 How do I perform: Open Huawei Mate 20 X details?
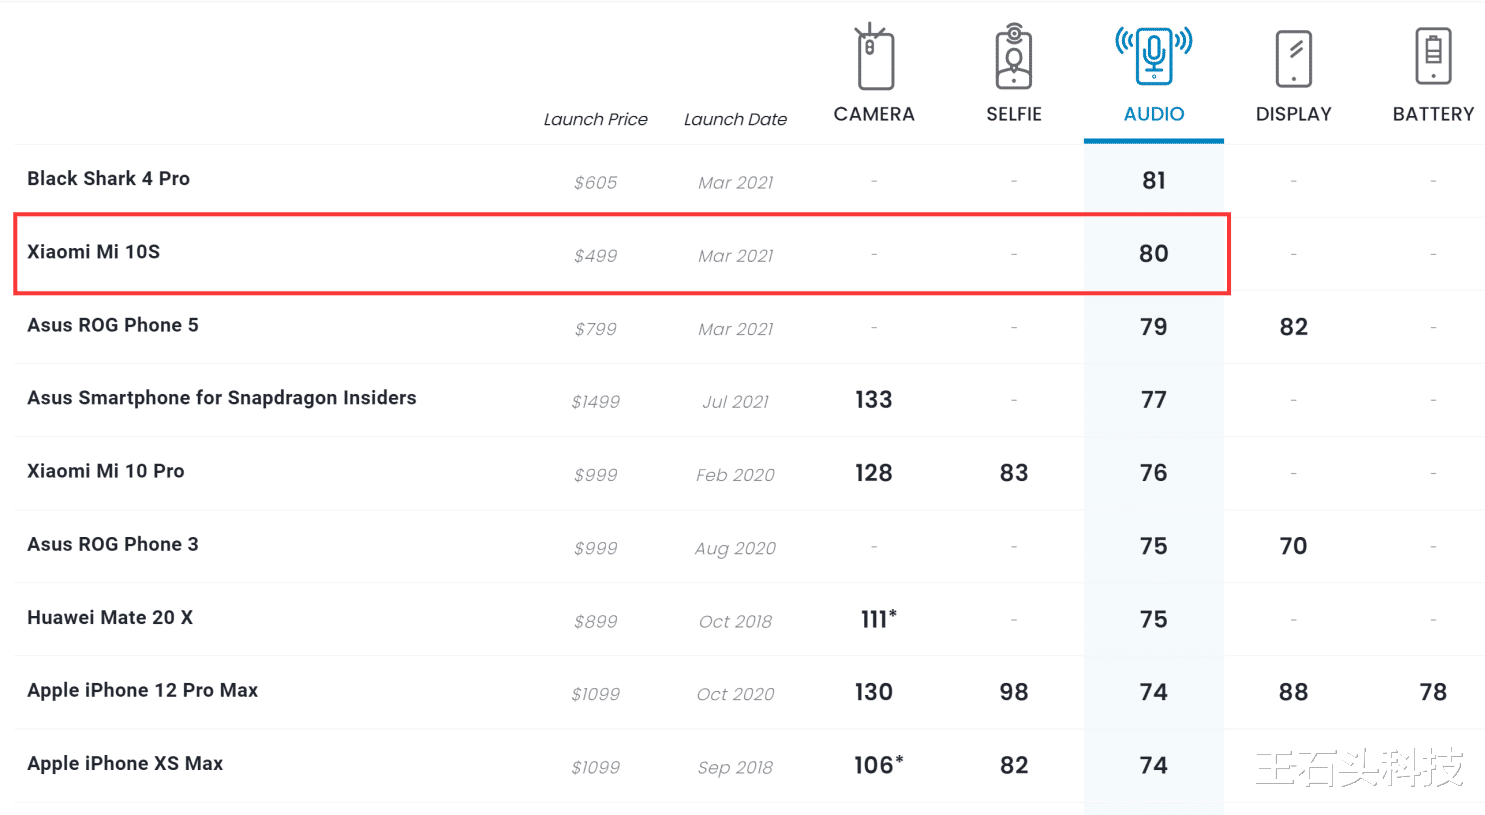(109, 617)
